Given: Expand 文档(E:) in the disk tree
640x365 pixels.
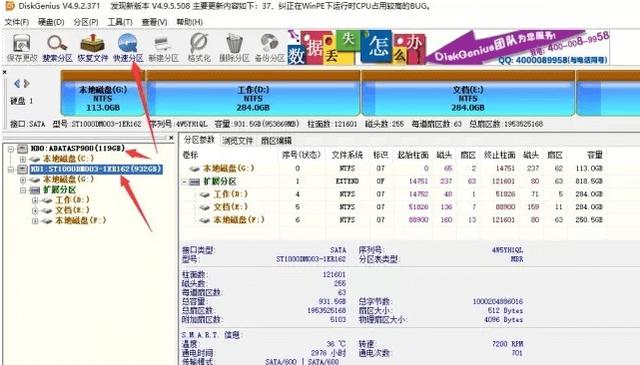Looking at the screenshot, I should pos(35,211).
